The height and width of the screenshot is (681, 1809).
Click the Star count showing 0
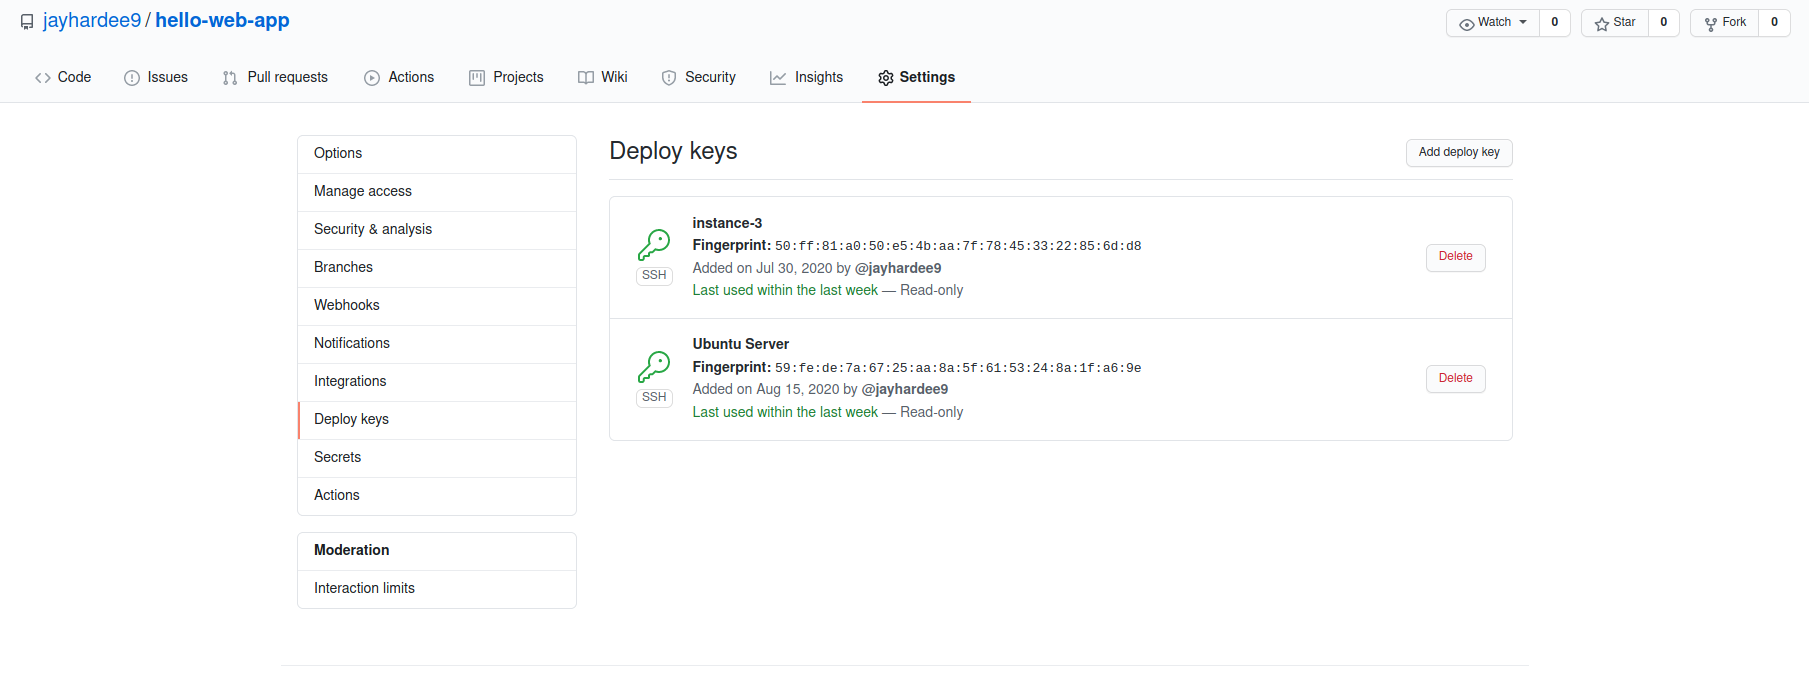click(x=1664, y=23)
